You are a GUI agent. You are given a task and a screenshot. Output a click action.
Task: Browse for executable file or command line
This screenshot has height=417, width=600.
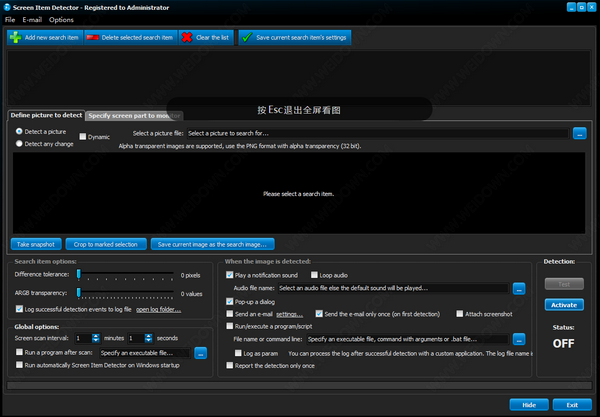coord(519,339)
